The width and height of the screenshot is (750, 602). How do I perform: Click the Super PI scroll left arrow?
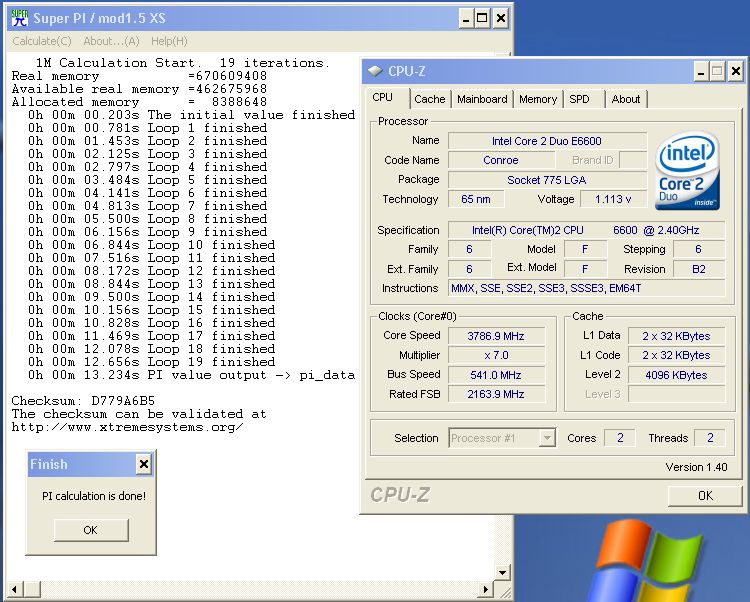coord(14,589)
